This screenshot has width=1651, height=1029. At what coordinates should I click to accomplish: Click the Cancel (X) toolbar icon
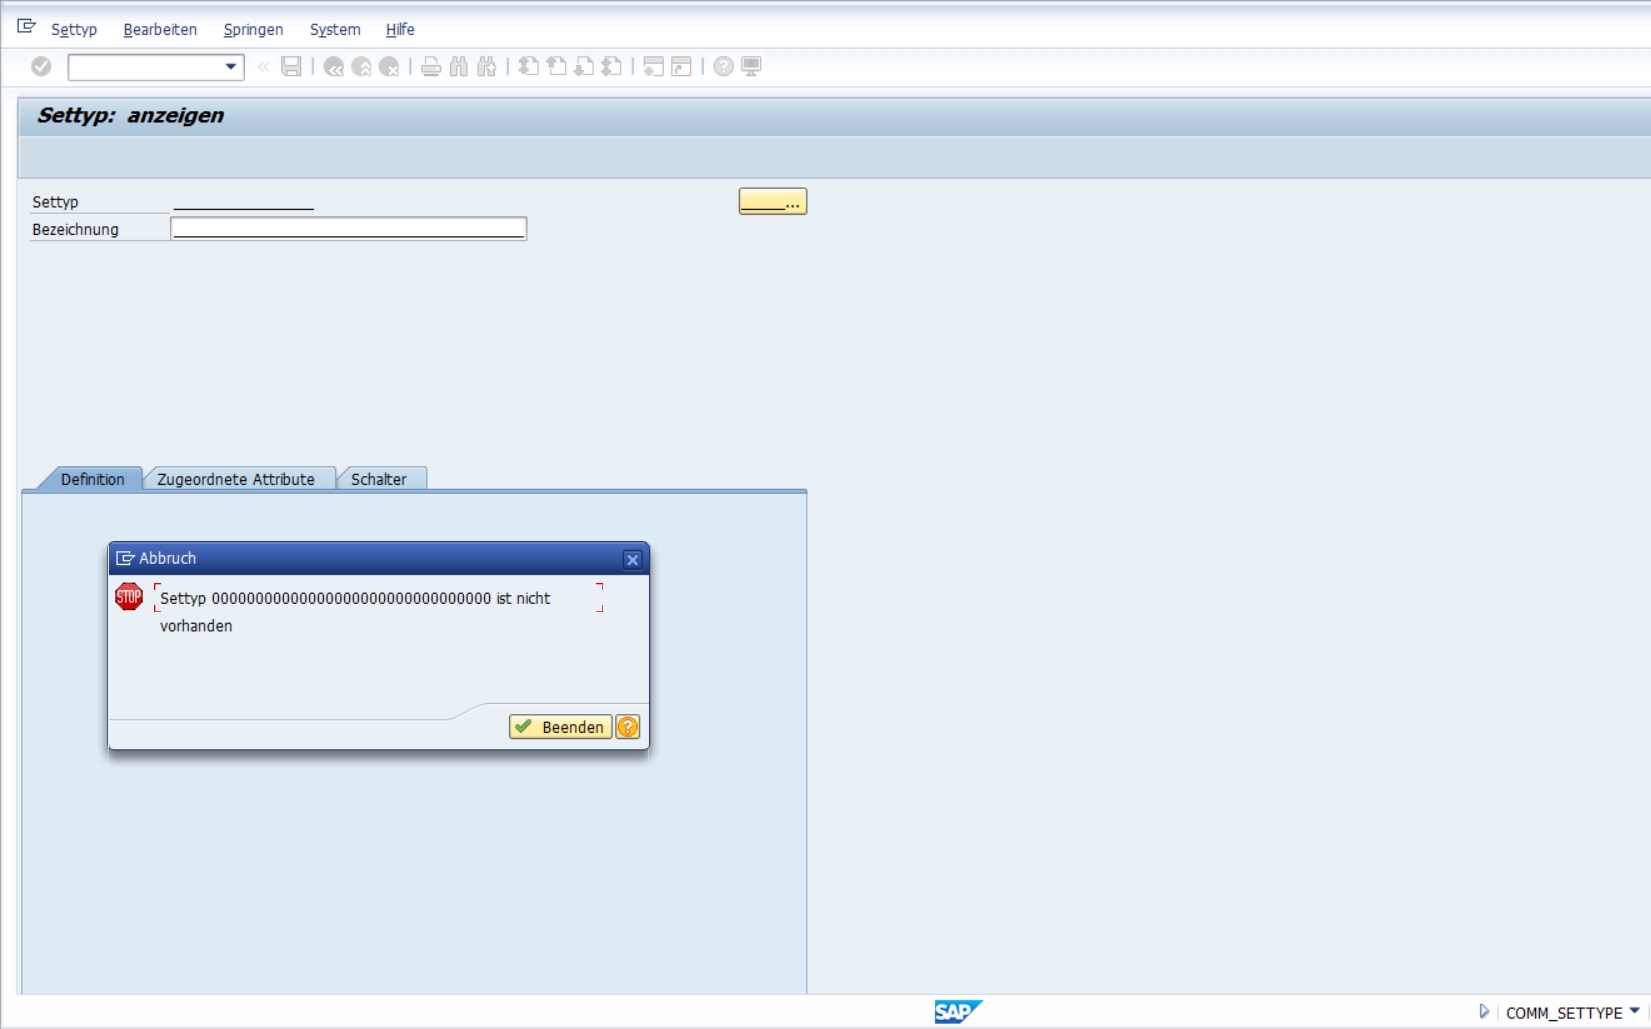pos(389,67)
